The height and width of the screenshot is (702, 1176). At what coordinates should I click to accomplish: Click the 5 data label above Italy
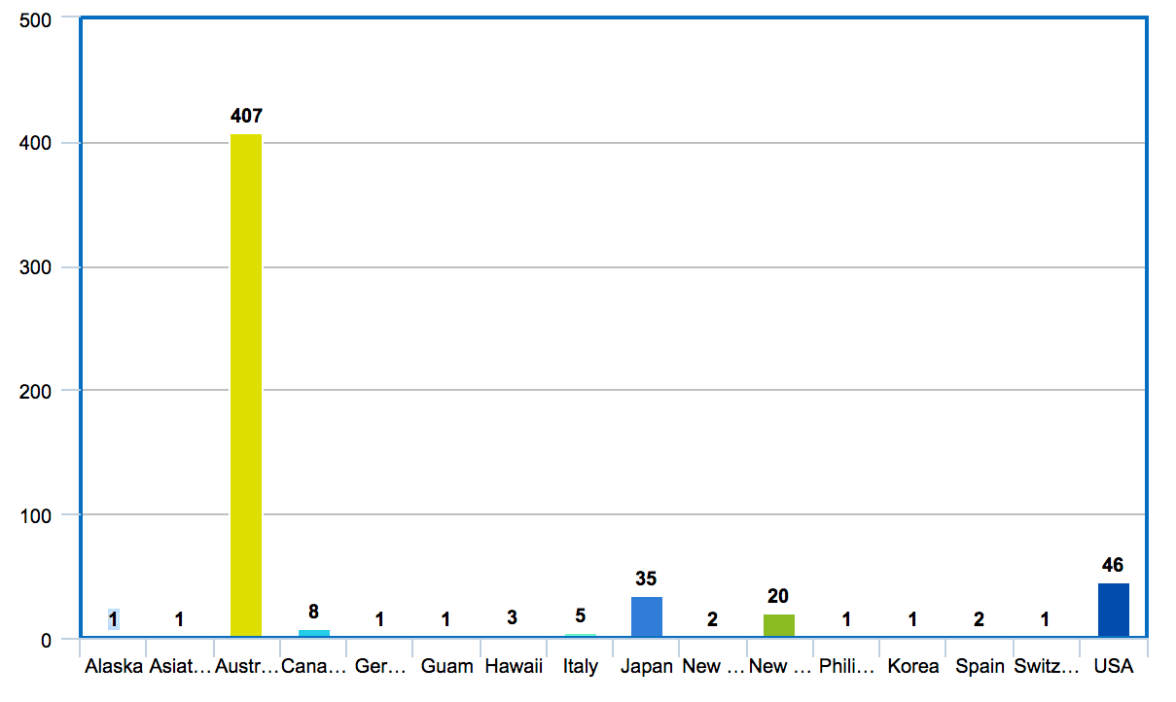click(580, 616)
